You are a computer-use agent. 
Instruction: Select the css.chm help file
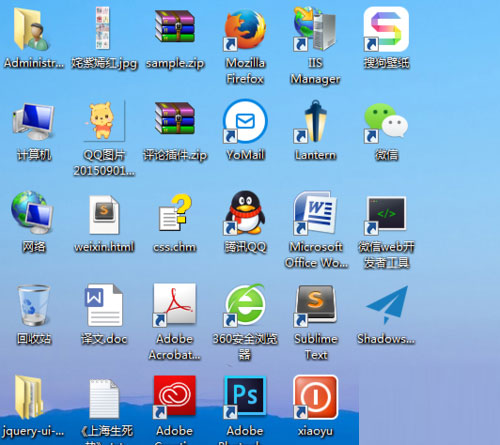pyautogui.click(x=175, y=213)
